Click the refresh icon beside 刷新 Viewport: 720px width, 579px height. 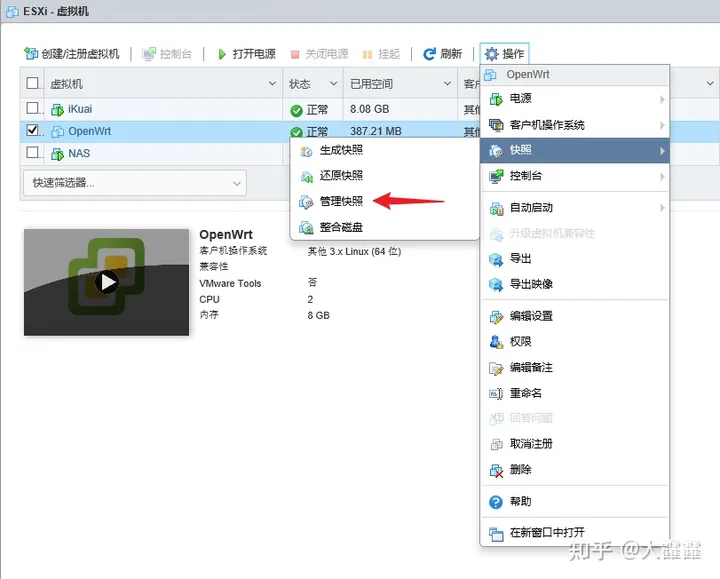[429, 54]
